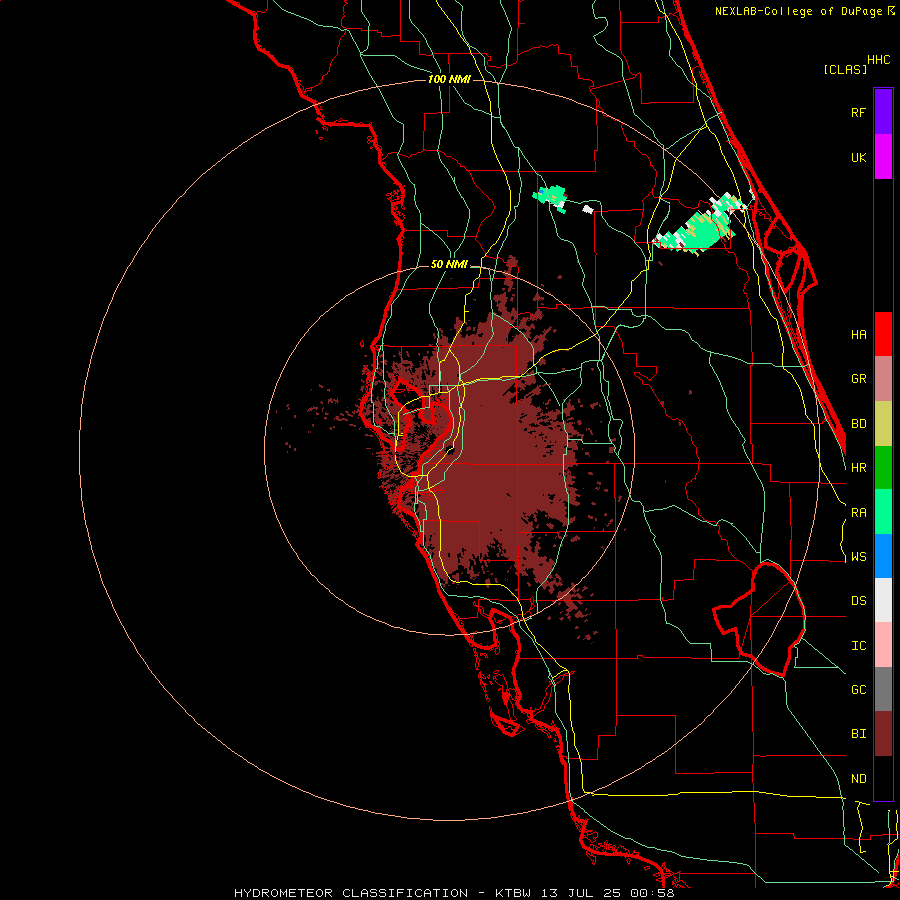
Task: Click the BI legend label
Action: [x=858, y=734]
